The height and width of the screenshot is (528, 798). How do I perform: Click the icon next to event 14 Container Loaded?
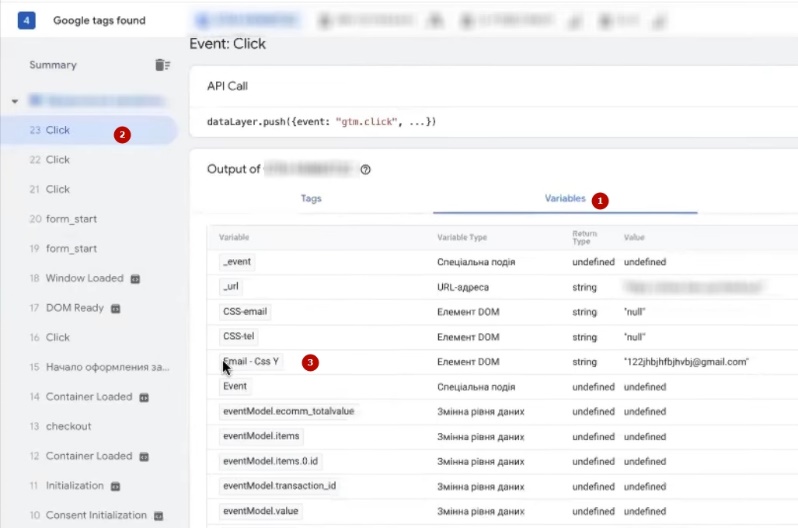point(143,397)
